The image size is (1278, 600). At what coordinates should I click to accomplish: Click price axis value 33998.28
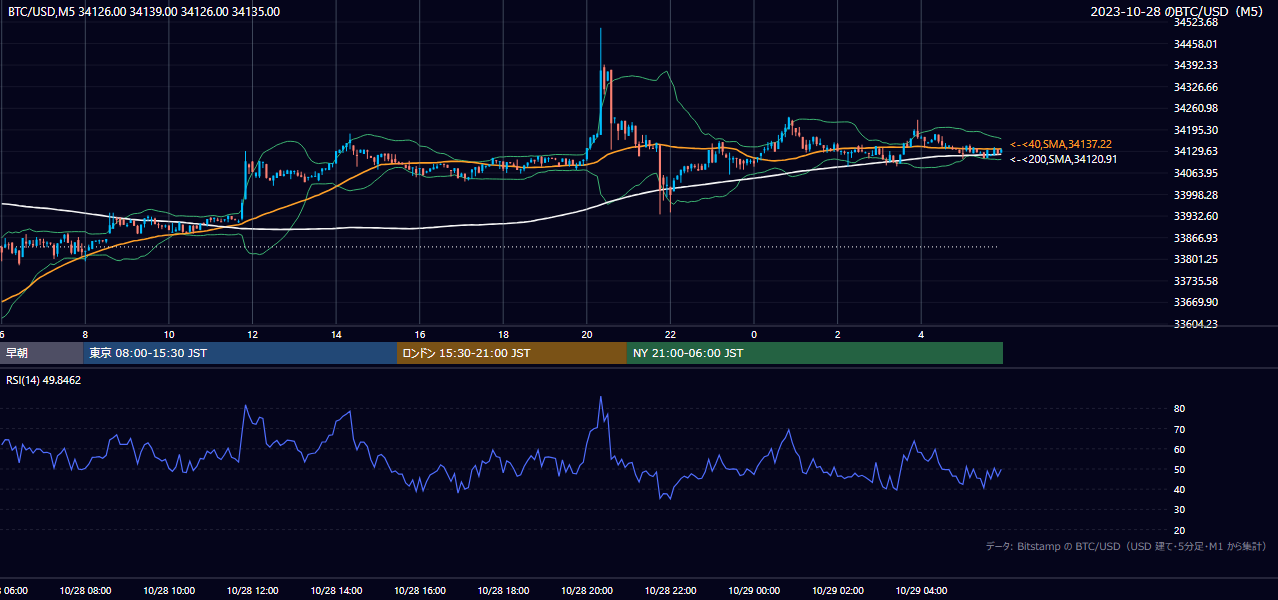1196,195
